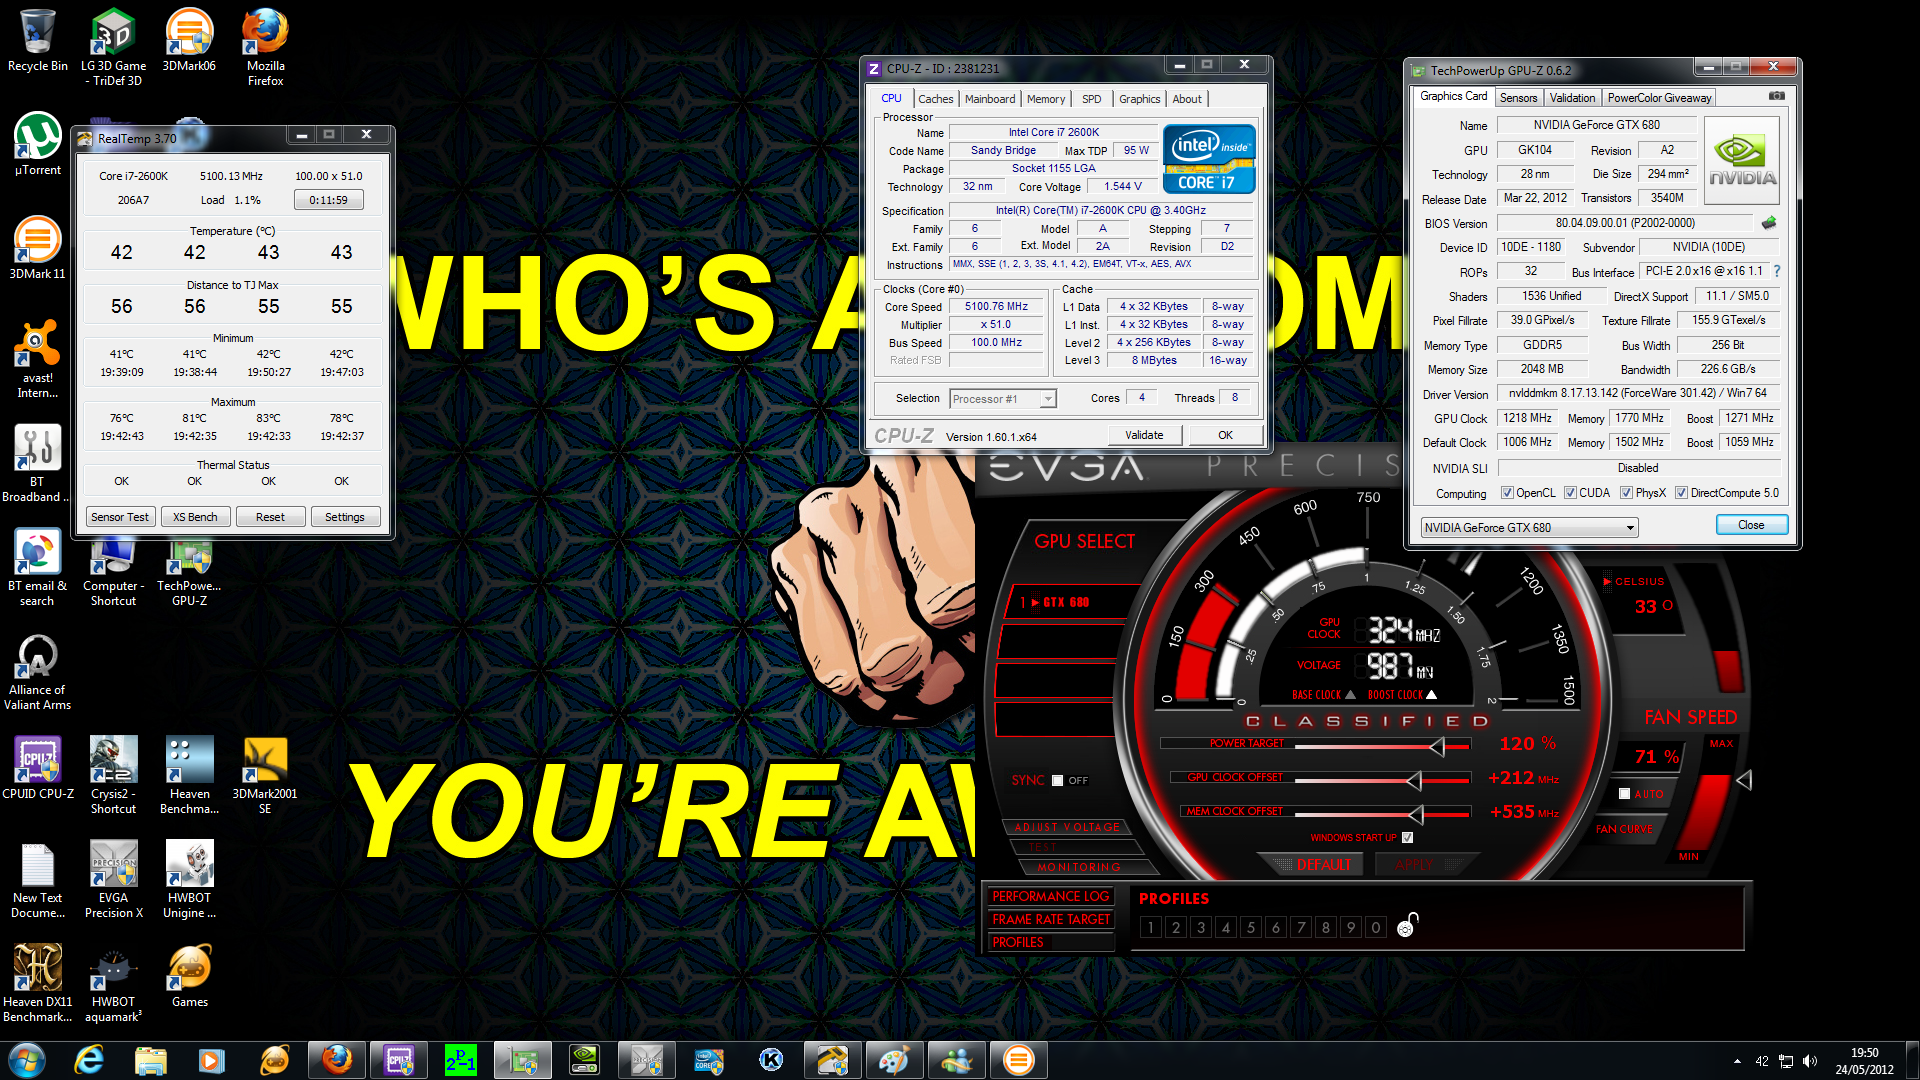
Task: Click GPU-Z screenshot camera icon
Action: 1776,96
